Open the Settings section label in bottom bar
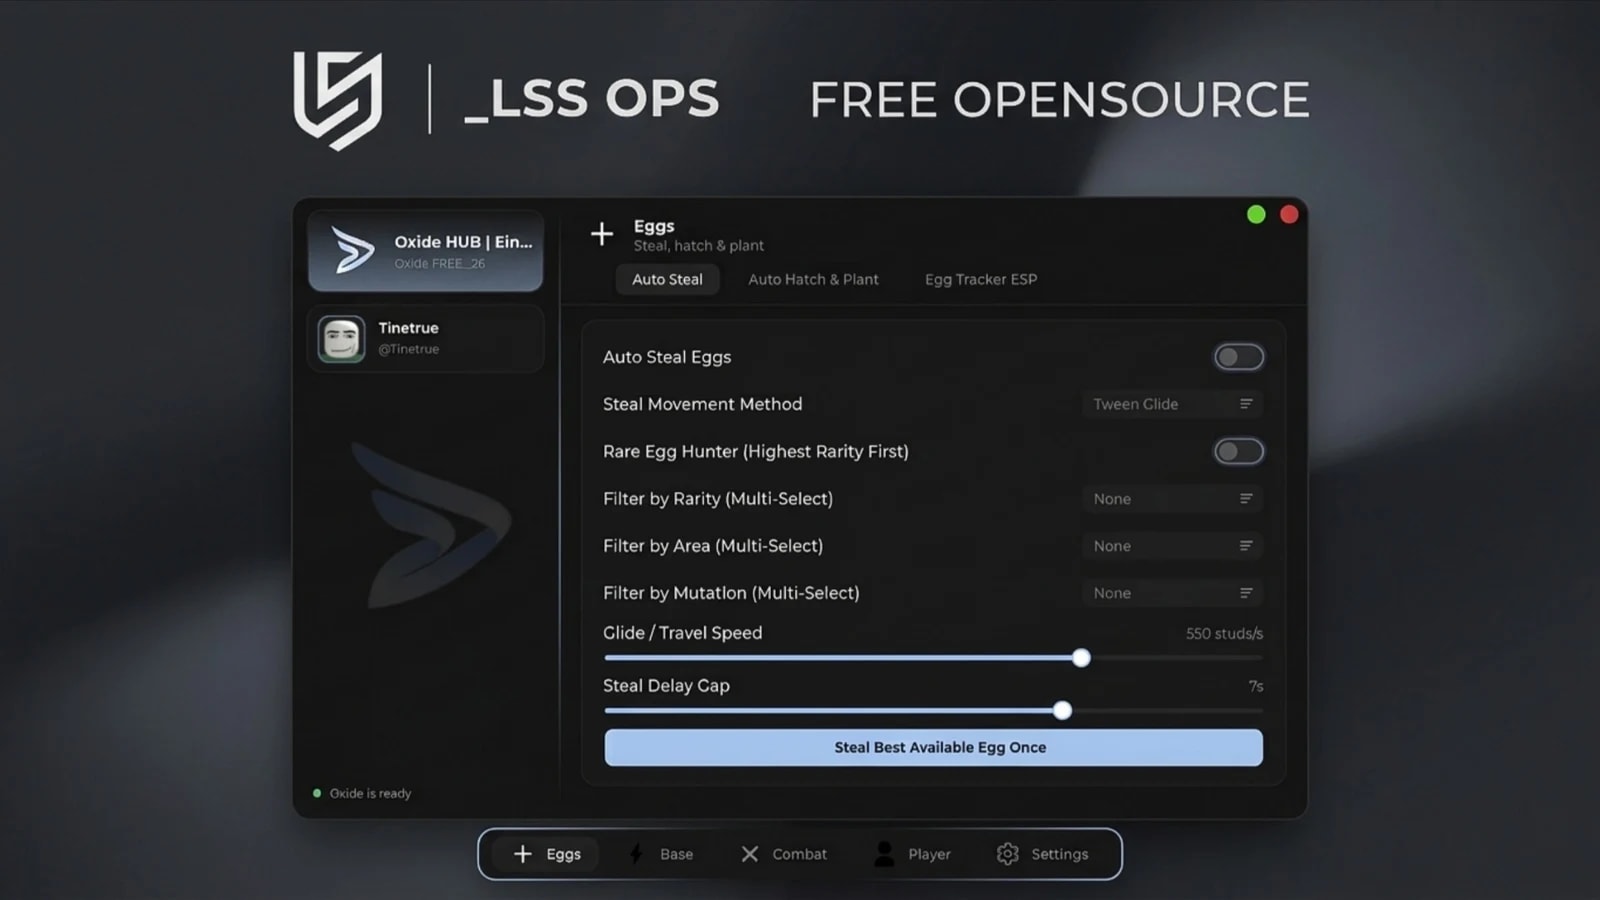Image resolution: width=1600 pixels, height=900 pixels. [1059, 854]
